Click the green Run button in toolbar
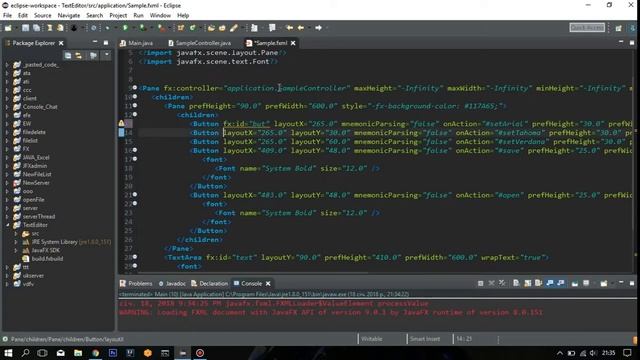640x360 pixels. (x=125, y=28)
